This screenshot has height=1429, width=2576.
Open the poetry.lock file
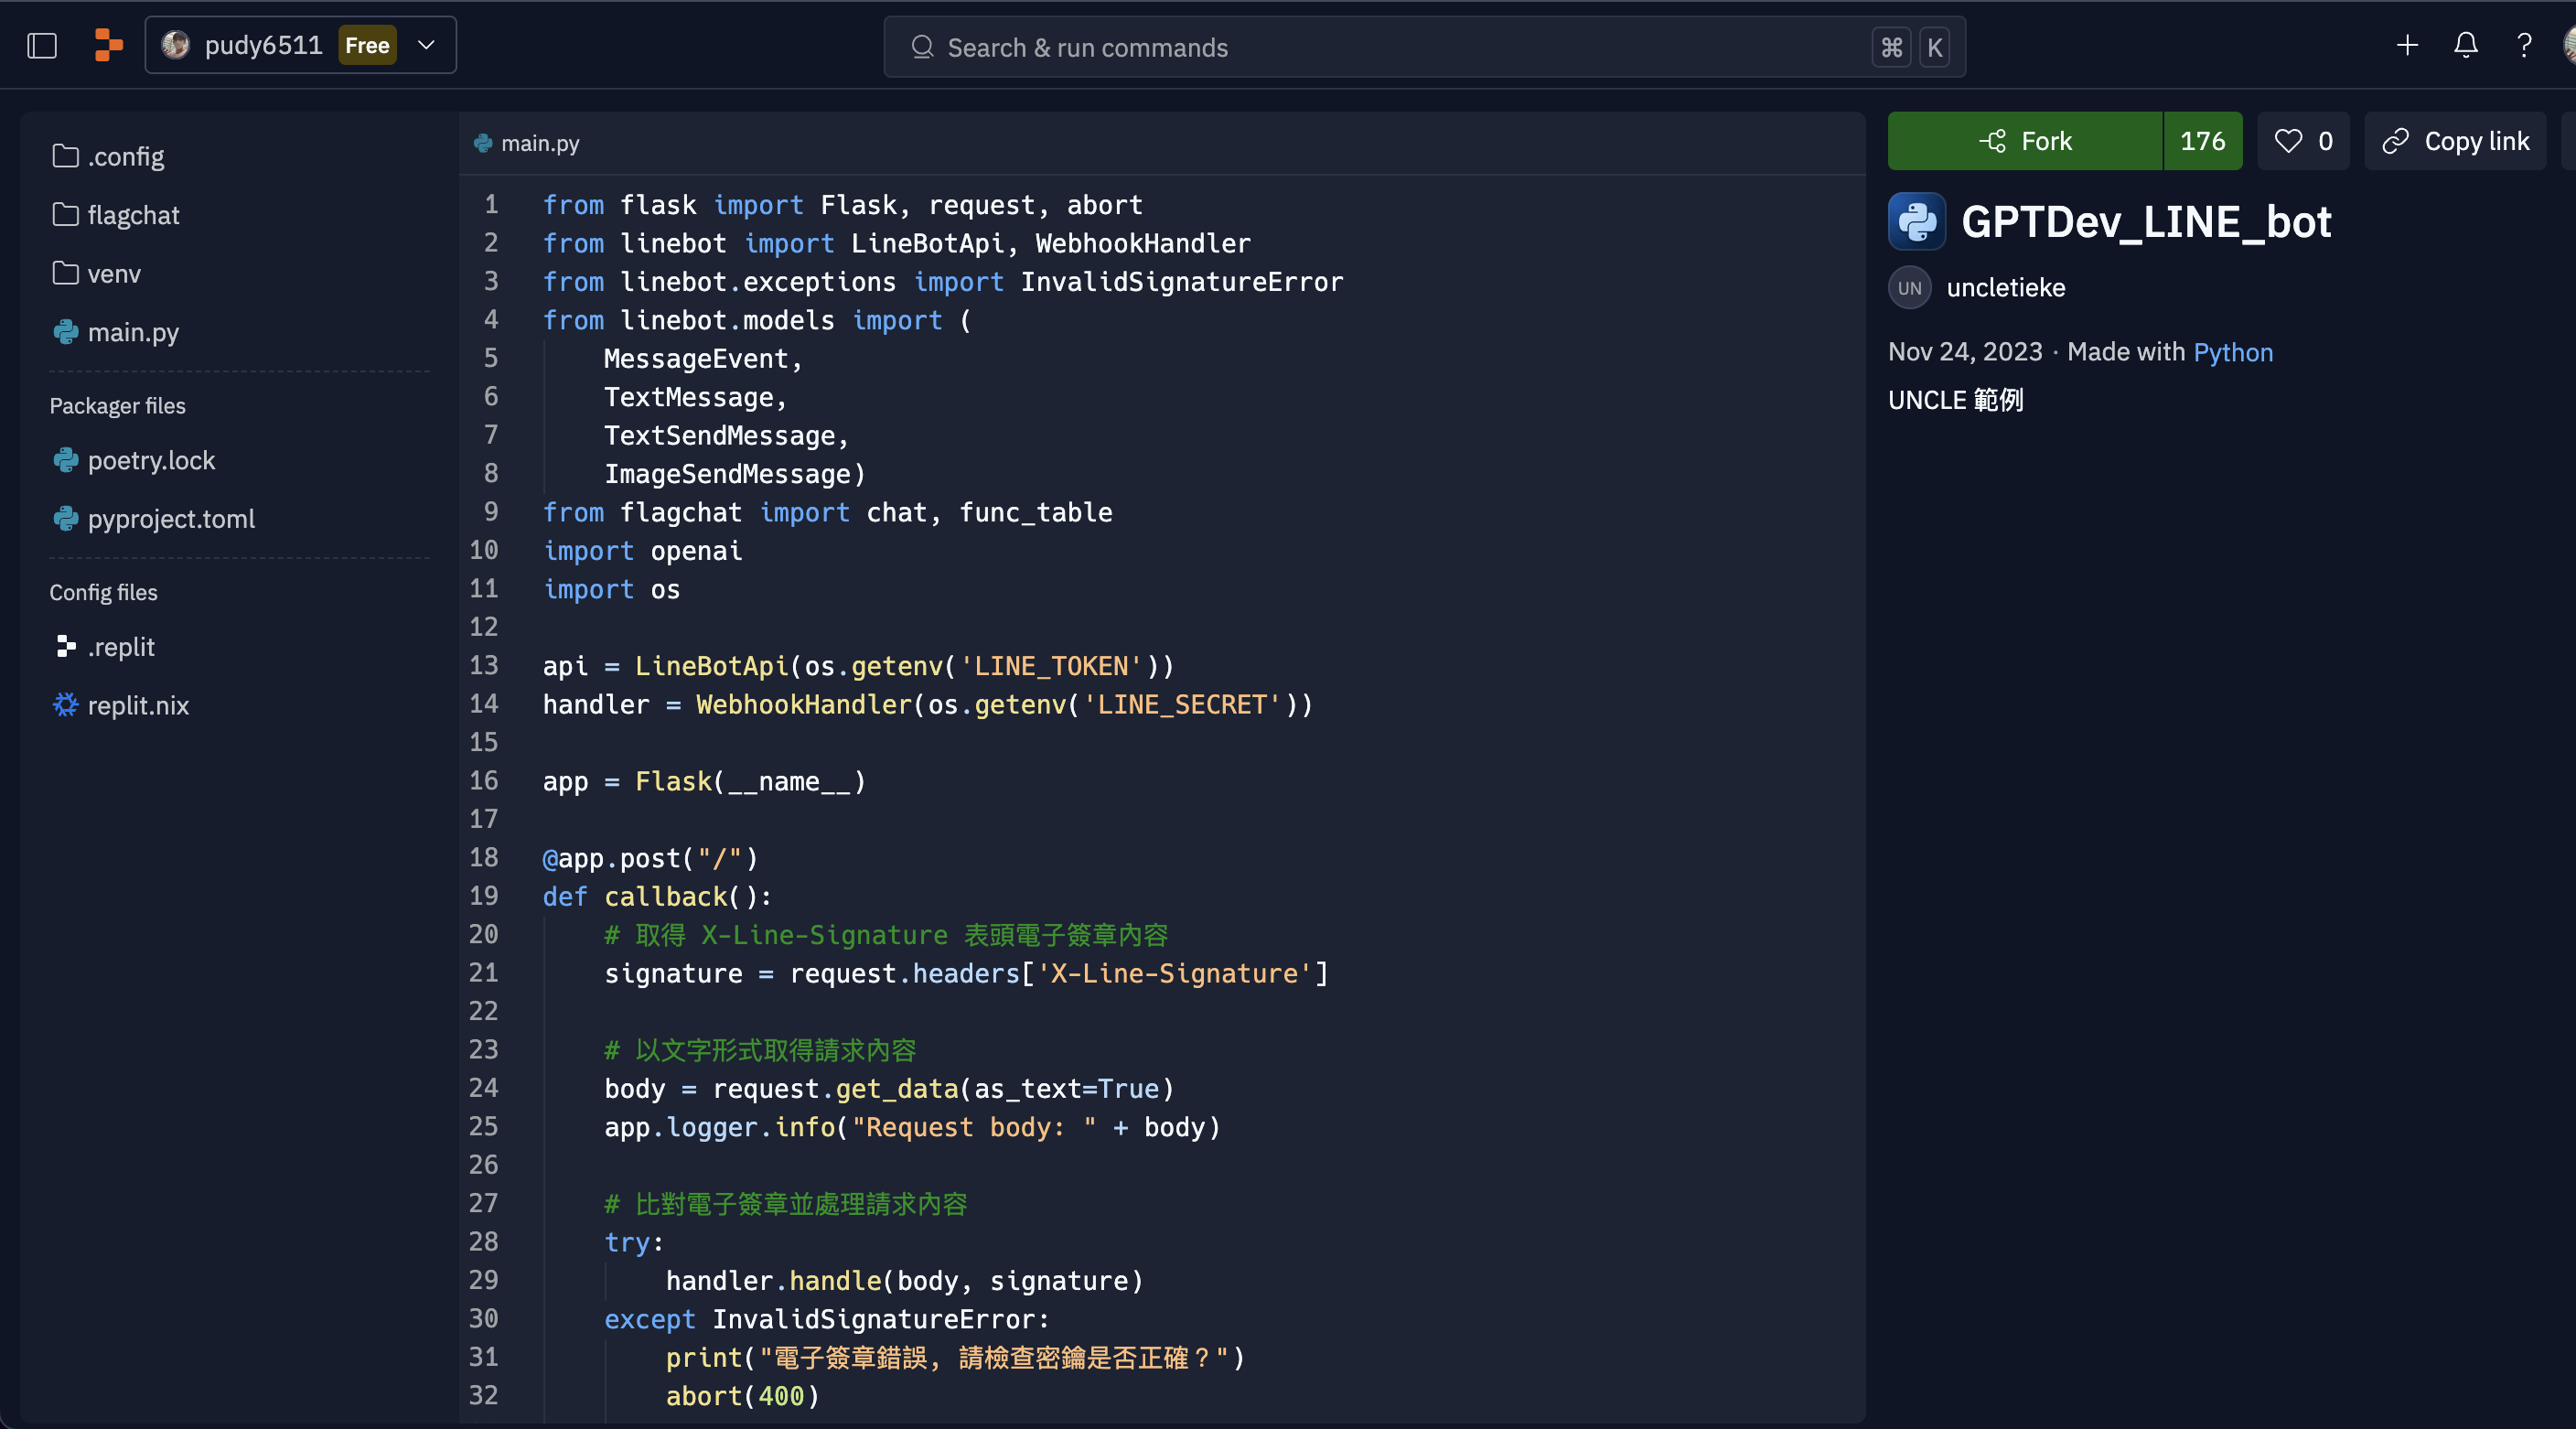134,460
